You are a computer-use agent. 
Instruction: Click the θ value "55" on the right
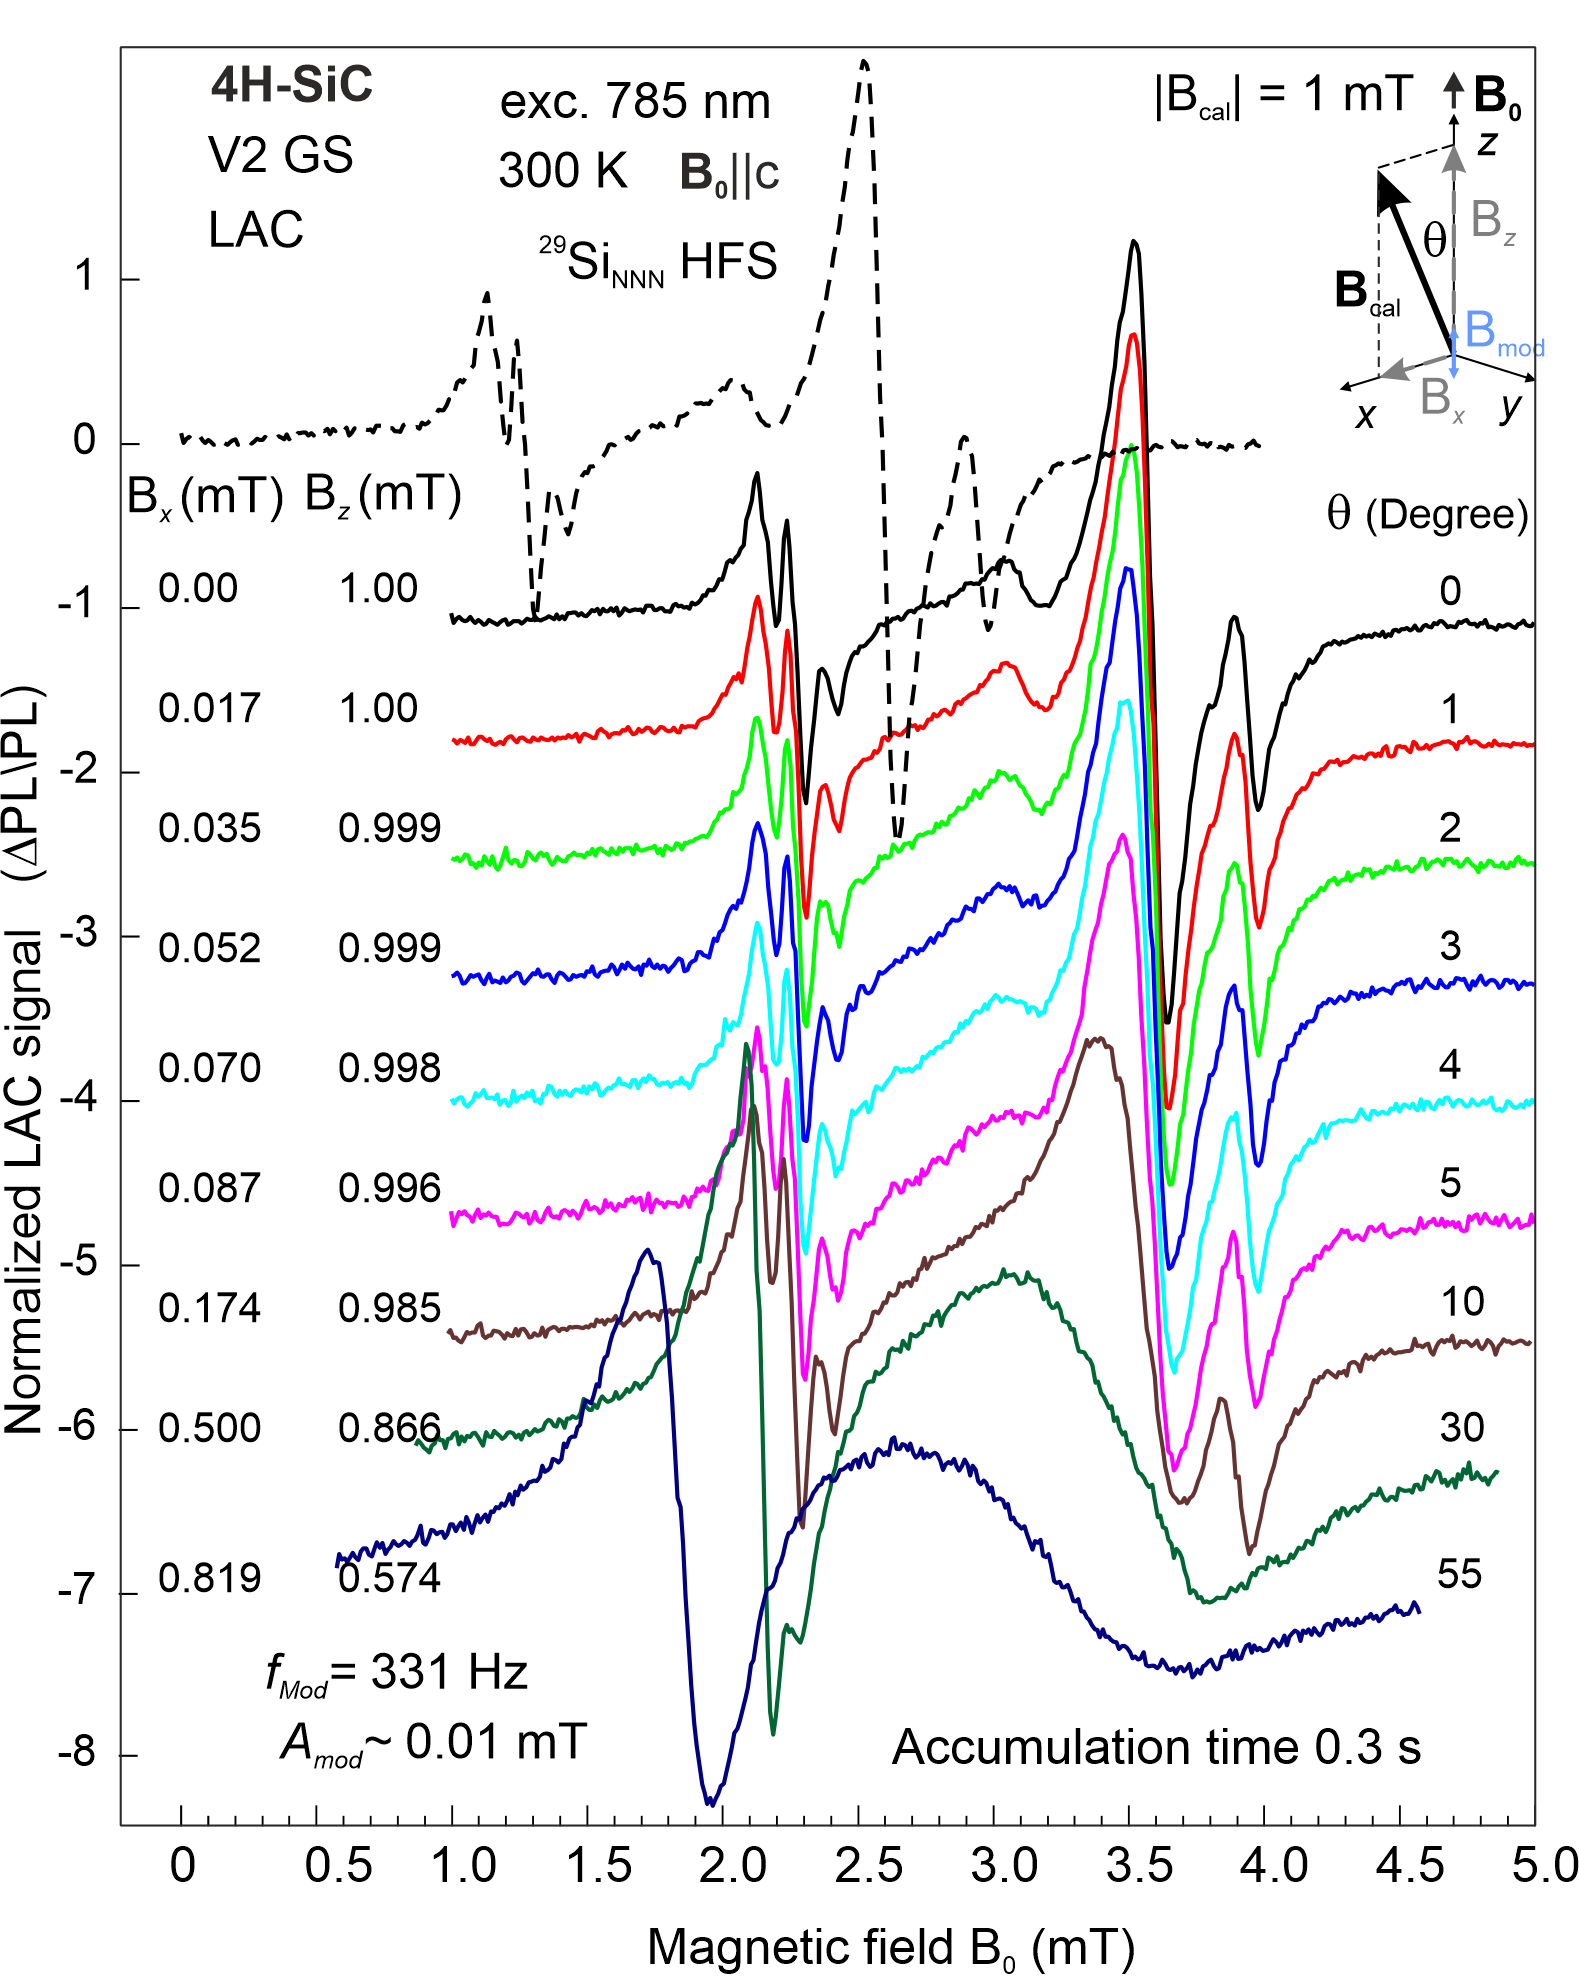pyautogui.click(x=1460, y=1574)
